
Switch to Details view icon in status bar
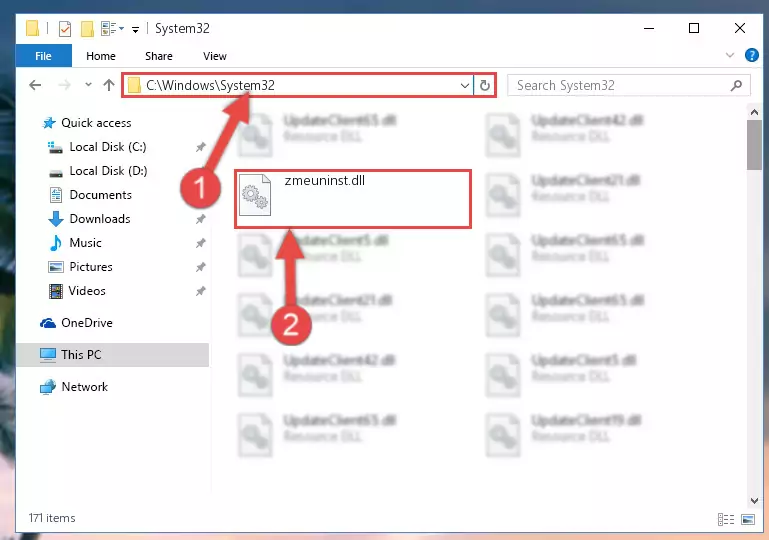pos(726,519)
